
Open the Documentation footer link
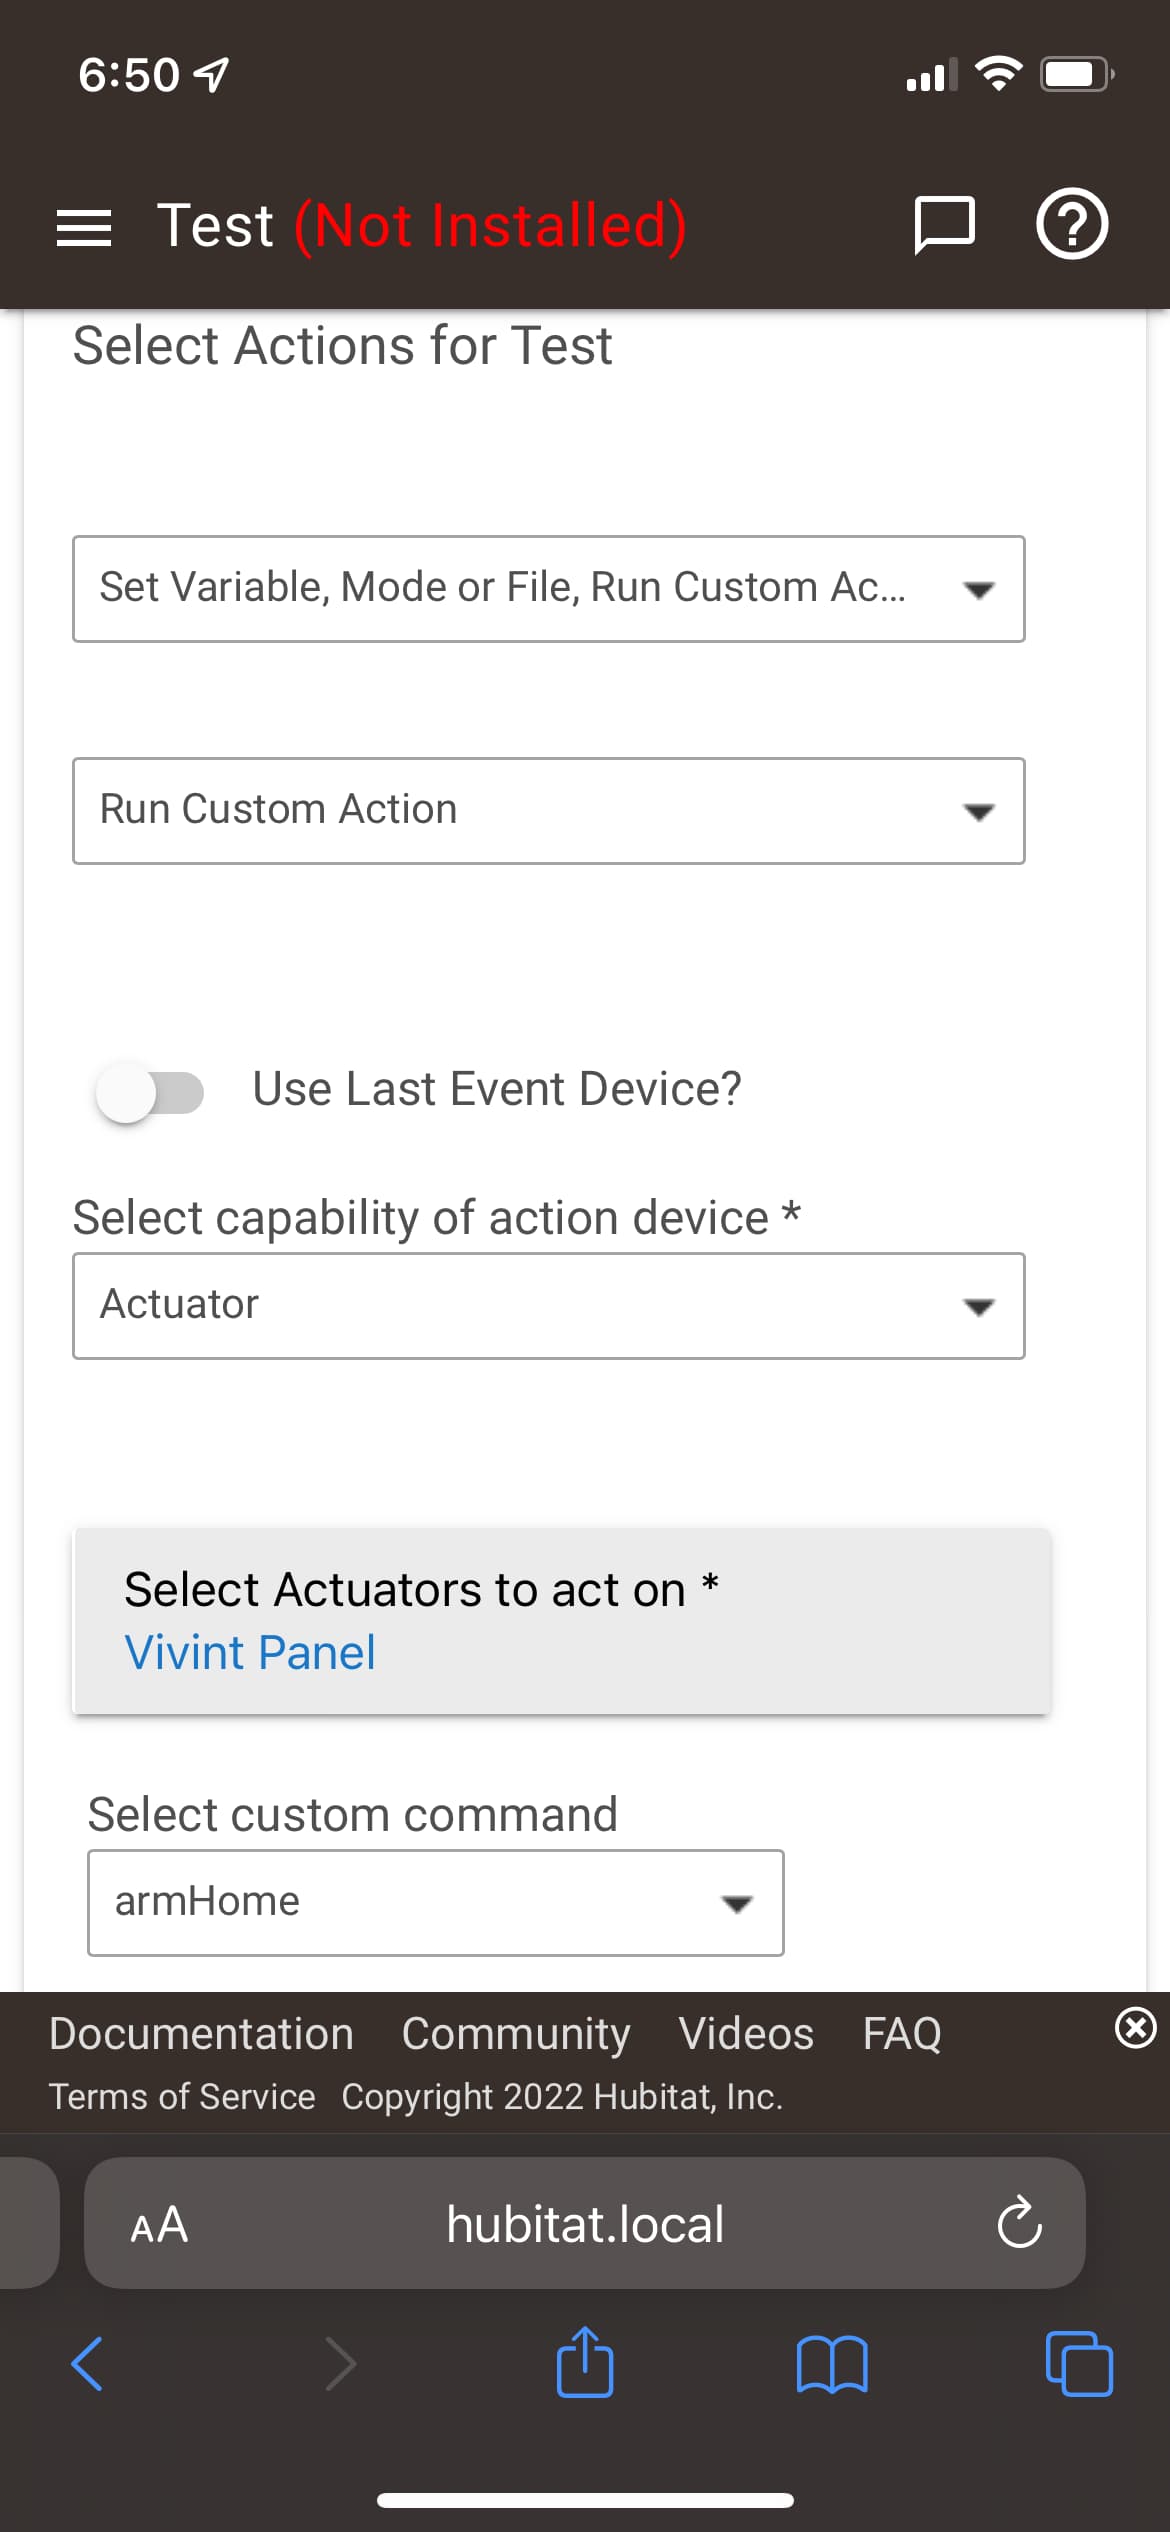201,2034
